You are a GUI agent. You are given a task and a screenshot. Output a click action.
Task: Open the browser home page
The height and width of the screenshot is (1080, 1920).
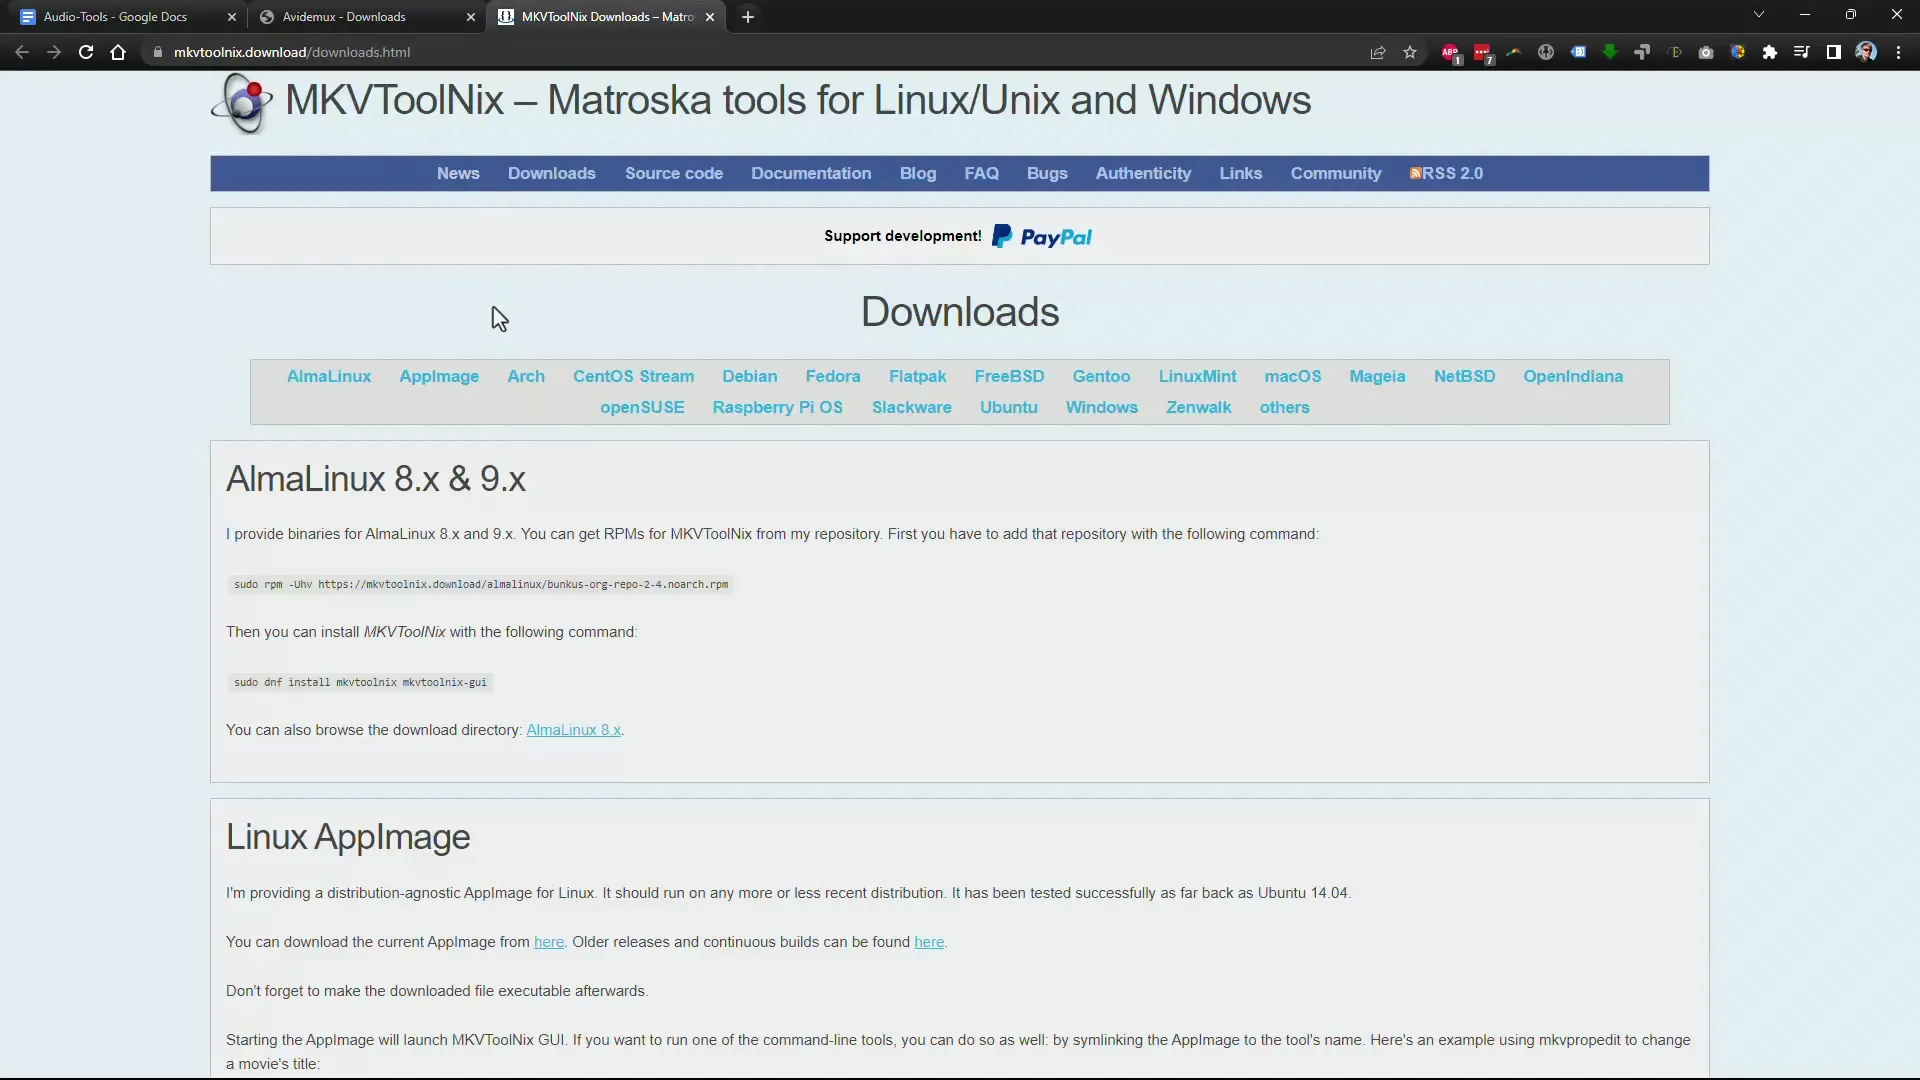(x=118, y=52)
